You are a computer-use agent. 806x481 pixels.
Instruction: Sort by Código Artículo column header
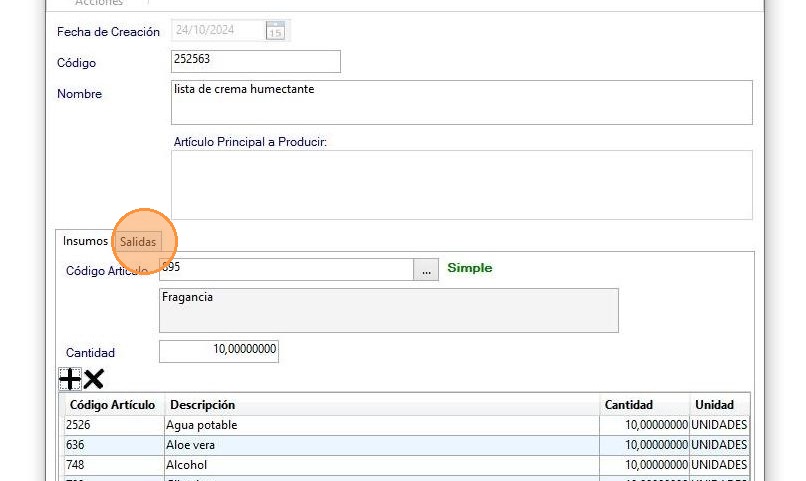point(112,405)
